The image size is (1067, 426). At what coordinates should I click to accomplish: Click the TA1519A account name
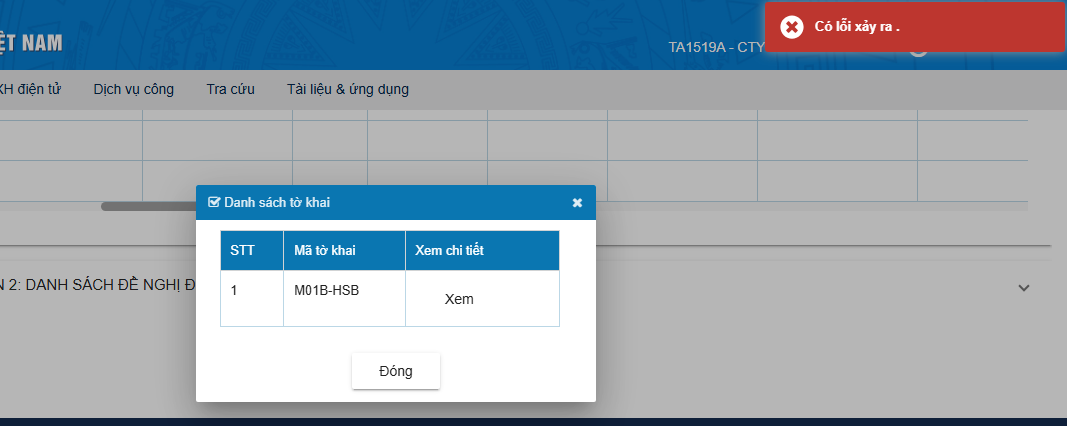pos(716,47)
